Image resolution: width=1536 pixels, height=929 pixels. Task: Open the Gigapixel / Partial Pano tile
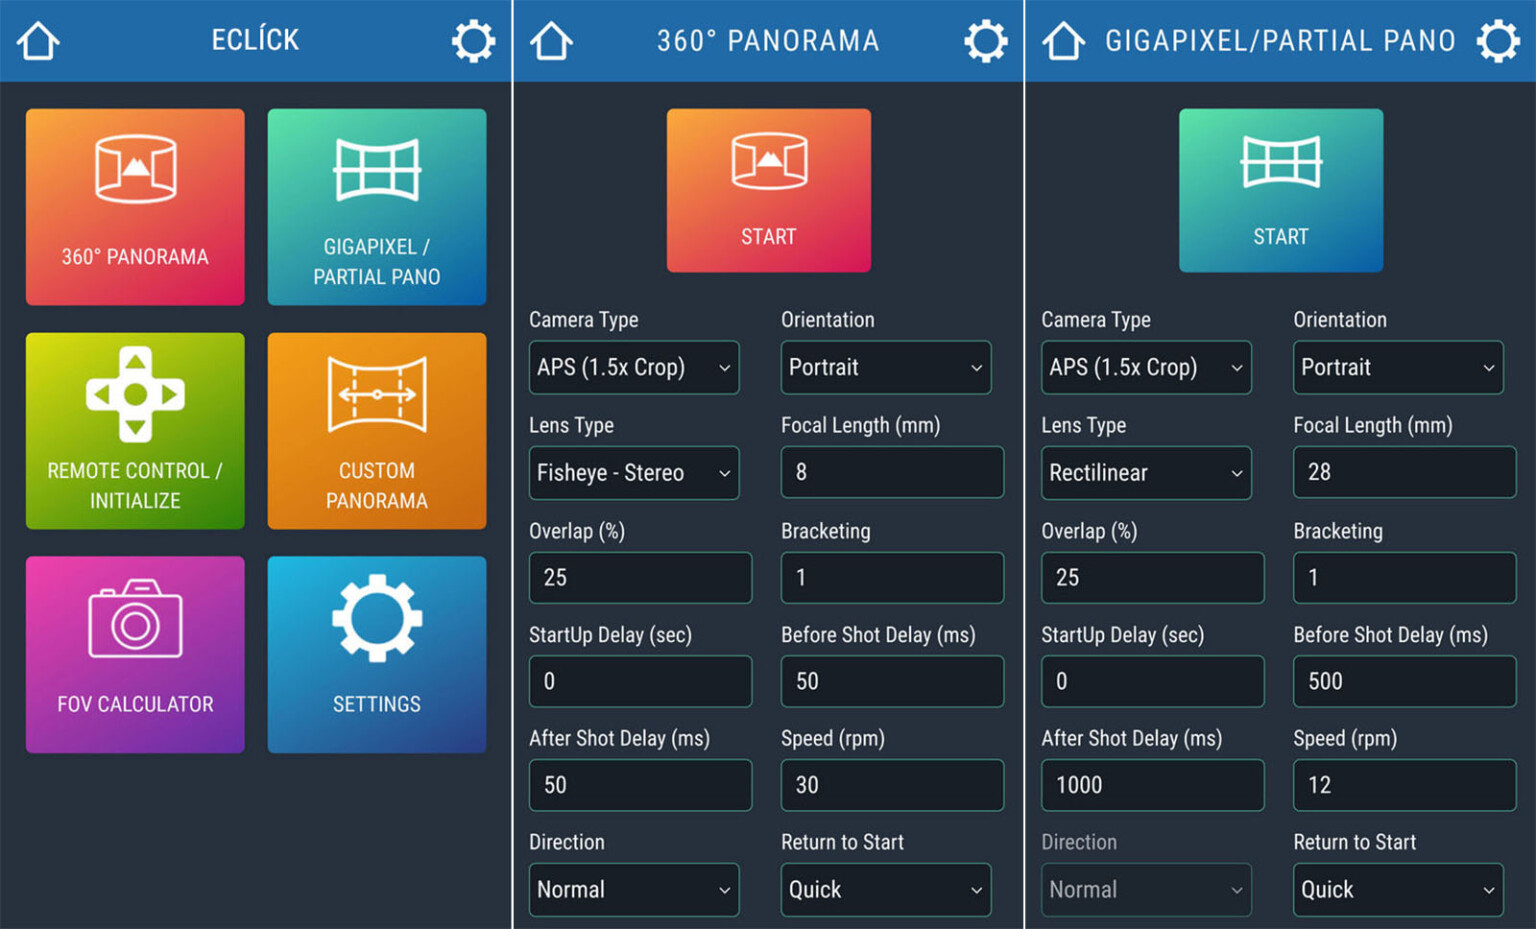(x=377, y=207)
